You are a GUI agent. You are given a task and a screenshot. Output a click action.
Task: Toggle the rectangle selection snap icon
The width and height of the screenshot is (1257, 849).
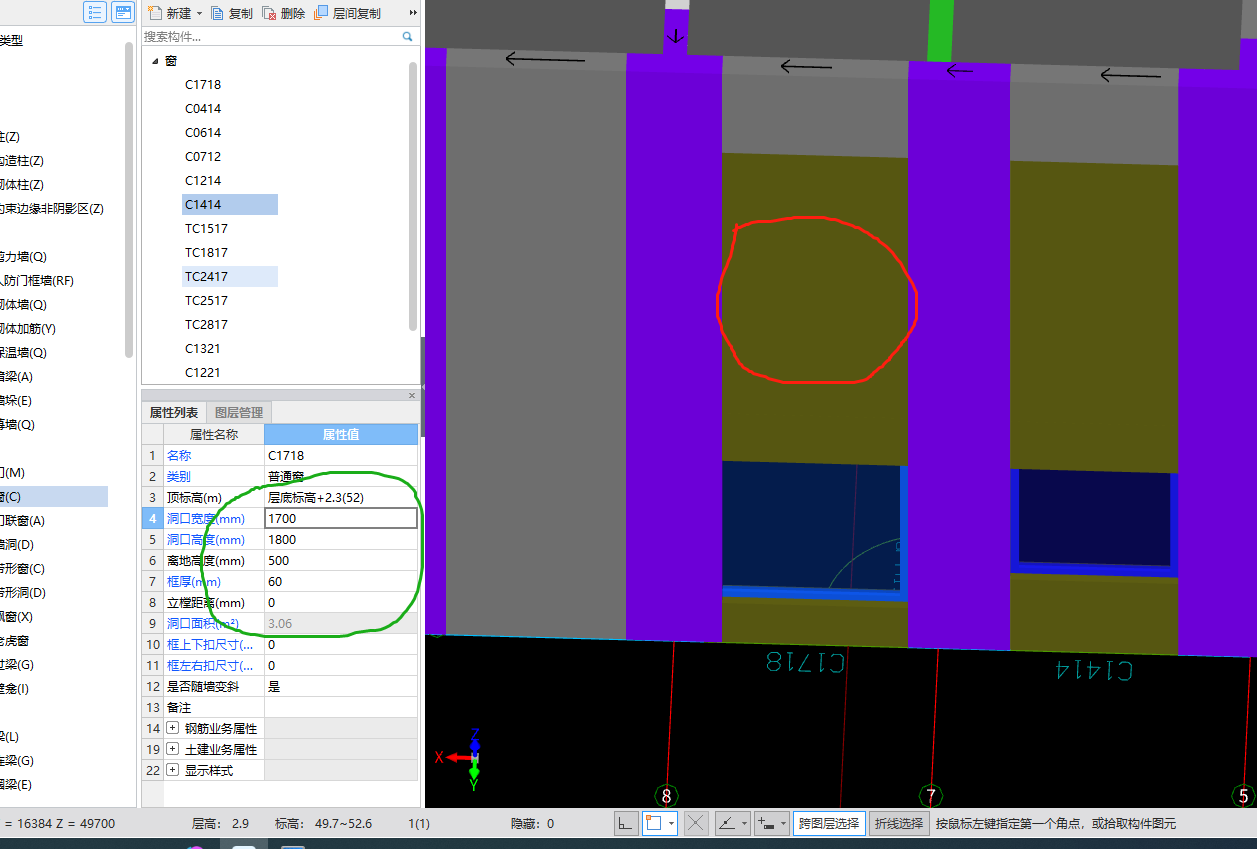[654, 824]
